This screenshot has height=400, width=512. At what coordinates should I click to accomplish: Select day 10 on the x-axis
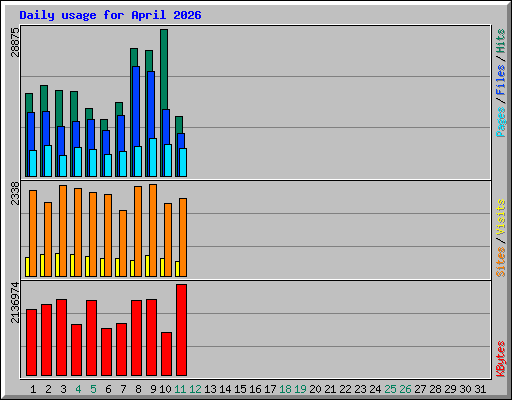click(x=165, y=389)
